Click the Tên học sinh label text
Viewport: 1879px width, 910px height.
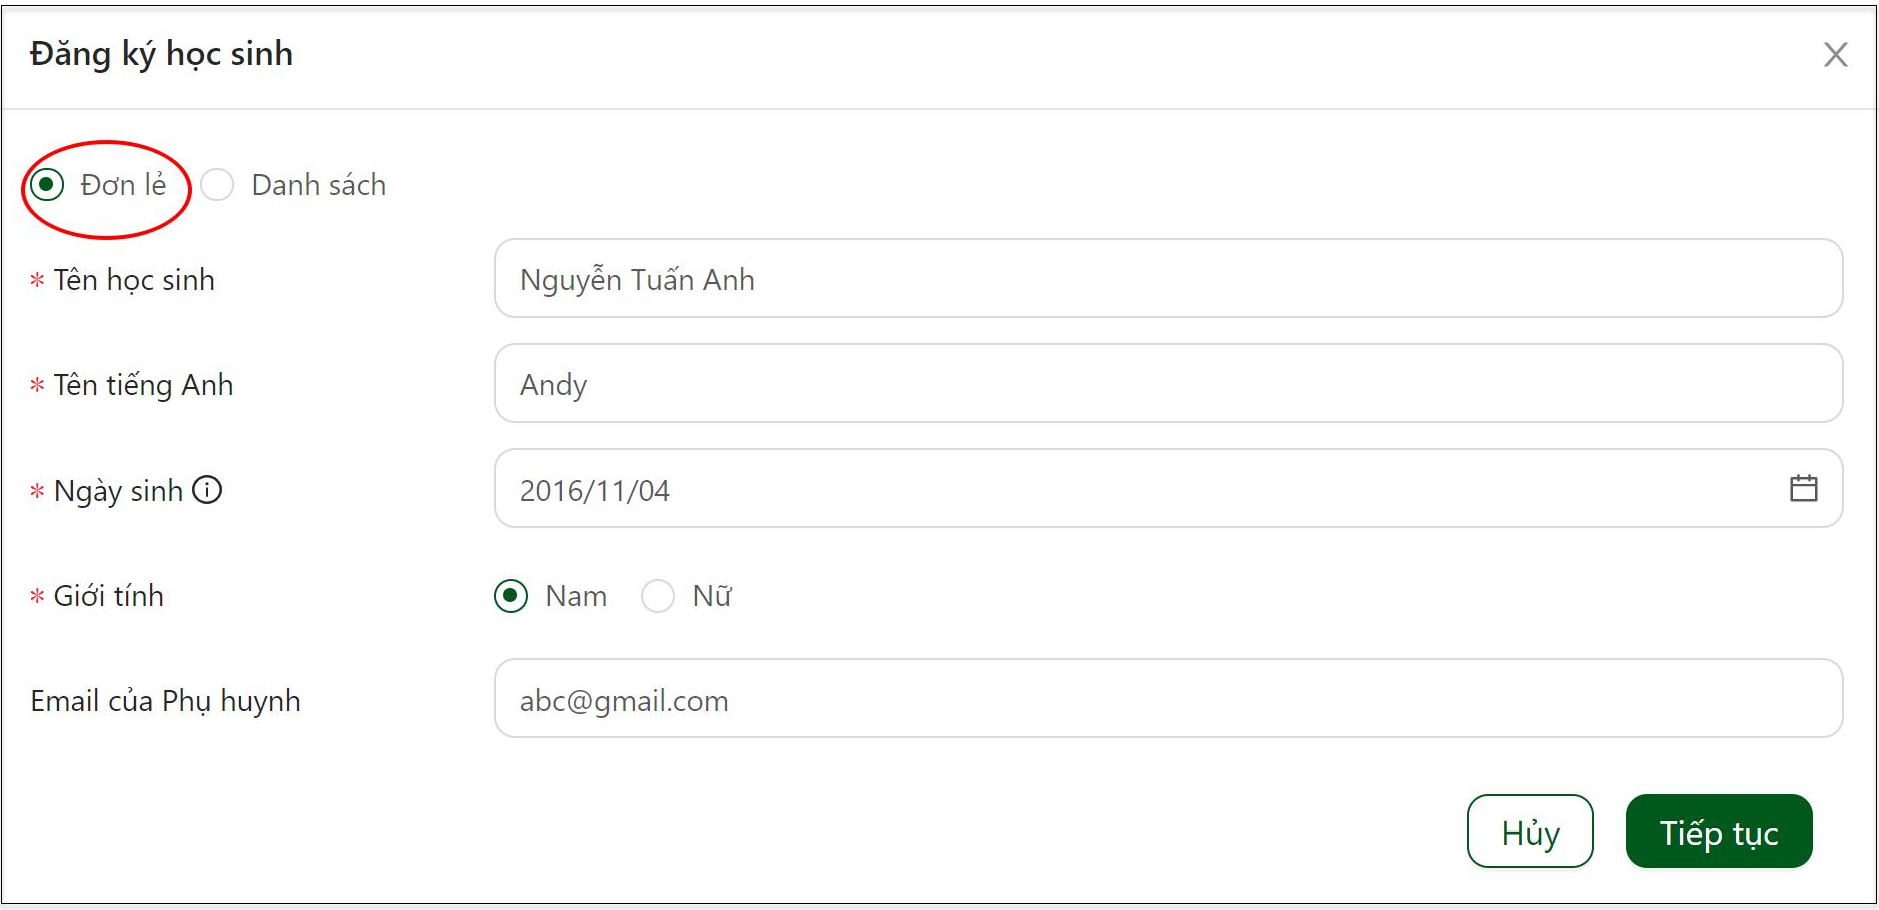coord(134,280)
